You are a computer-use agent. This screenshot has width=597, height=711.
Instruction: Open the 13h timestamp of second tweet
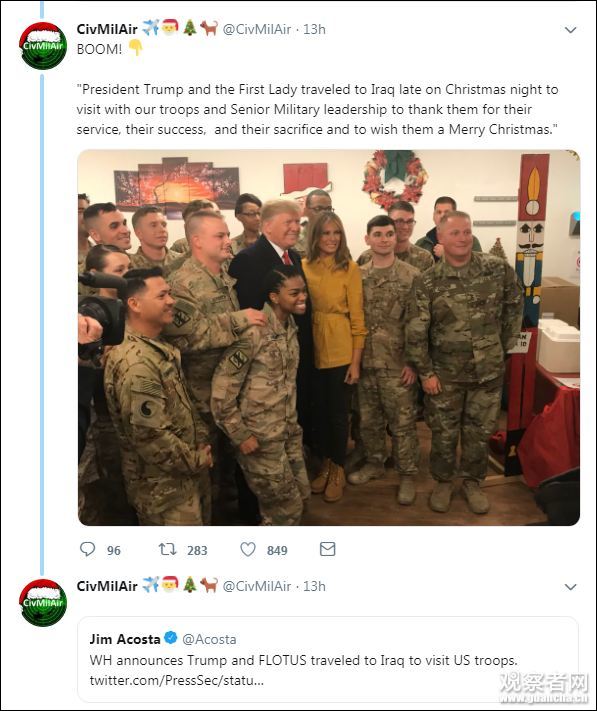(x=314, y=586)
